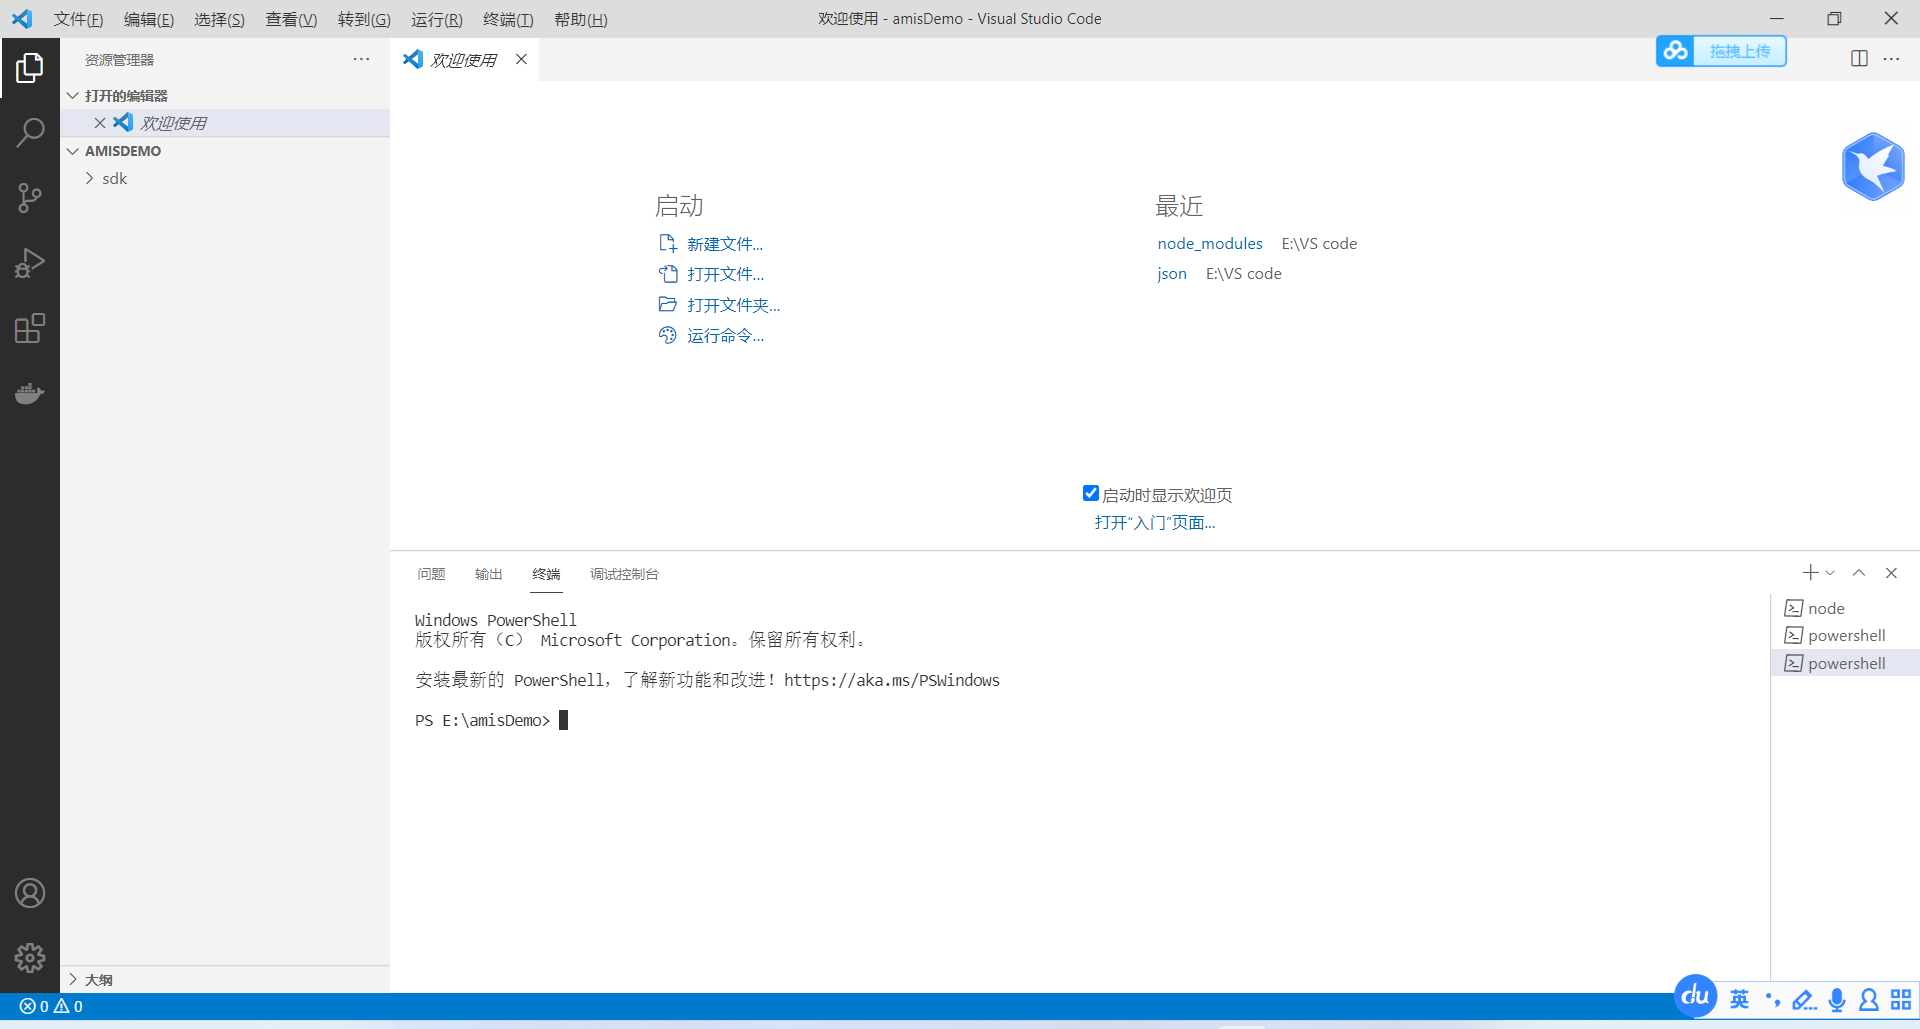Screen dimensions: 1920x1029
Task: Open the 选择(S) menu
Action: pyautogui.click(x=219, y=19)
